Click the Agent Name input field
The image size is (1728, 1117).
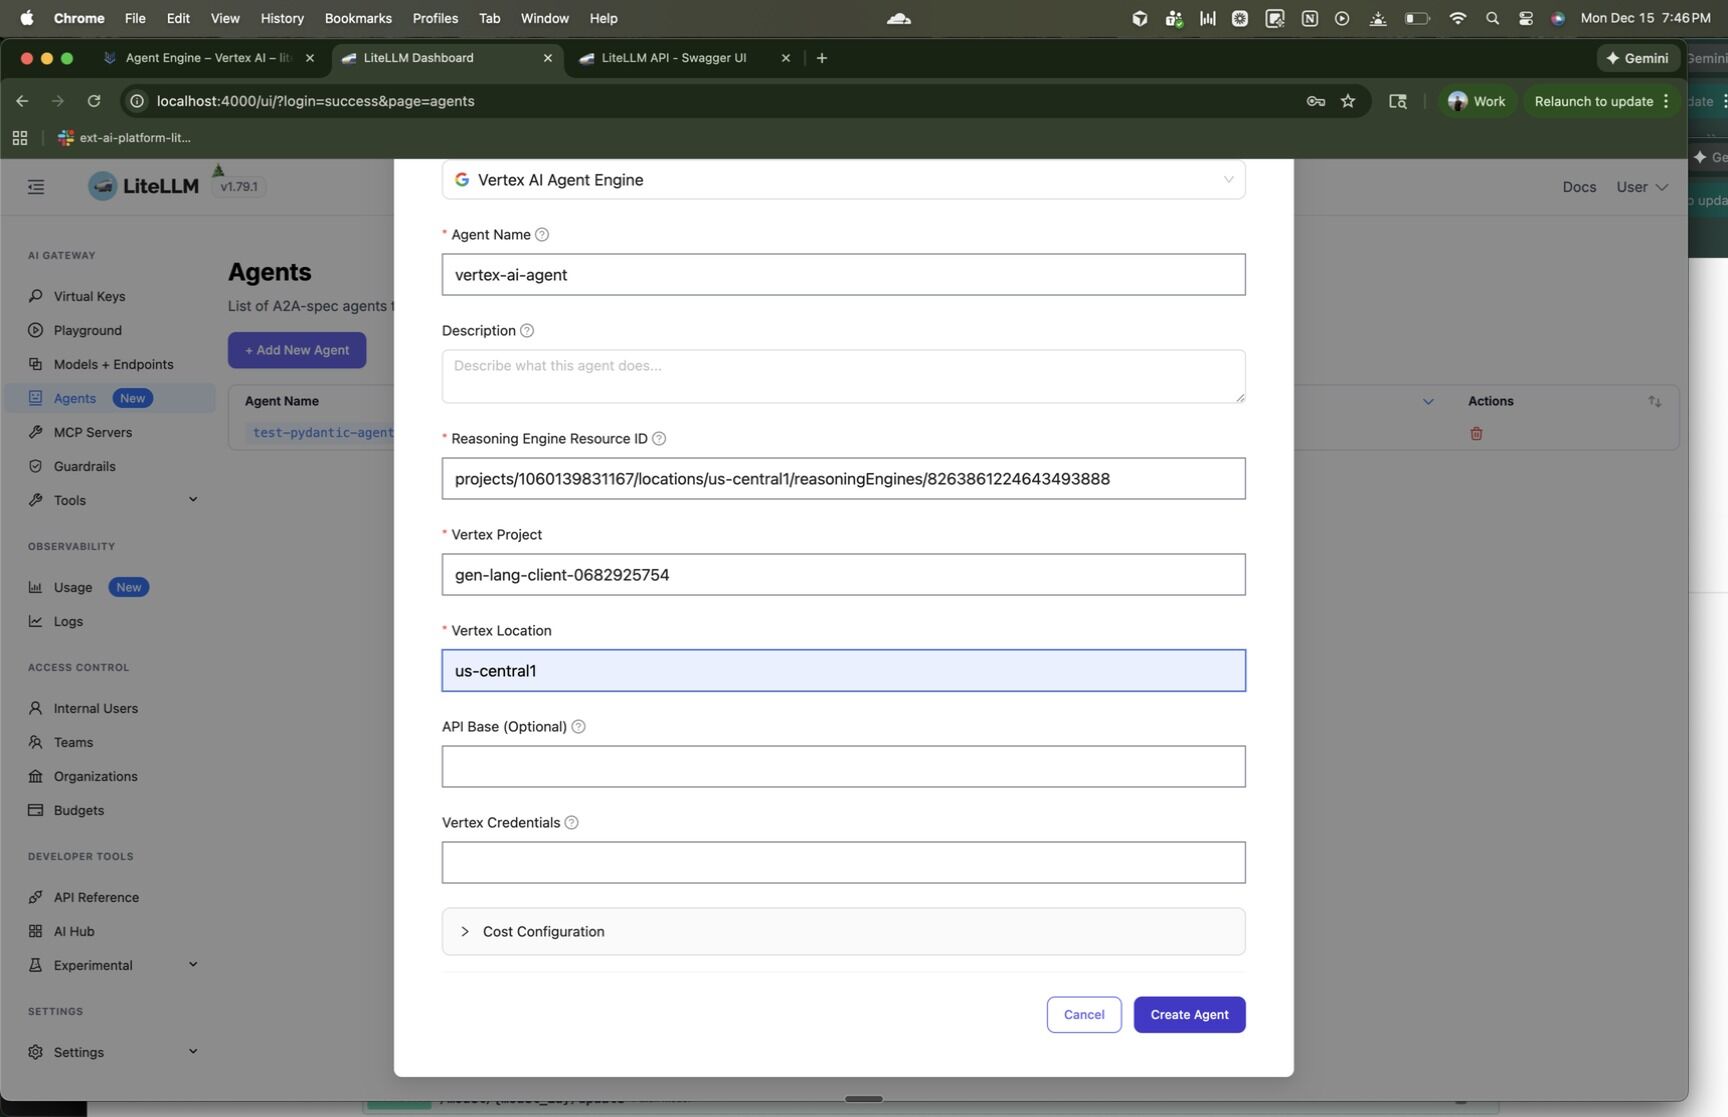point(843,275)
